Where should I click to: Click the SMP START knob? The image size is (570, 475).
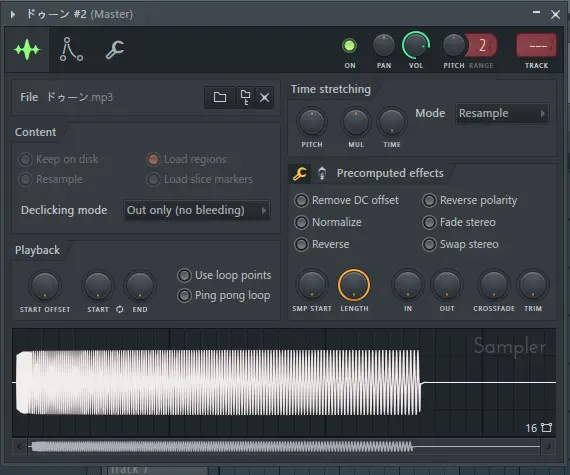pos(312,285)
